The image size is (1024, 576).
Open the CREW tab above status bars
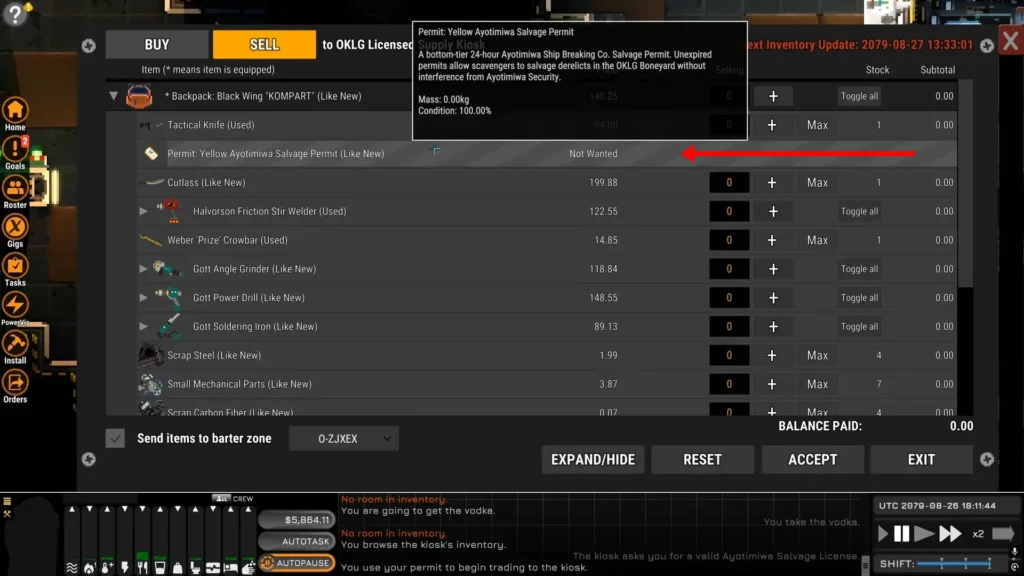tap(234, 498)
